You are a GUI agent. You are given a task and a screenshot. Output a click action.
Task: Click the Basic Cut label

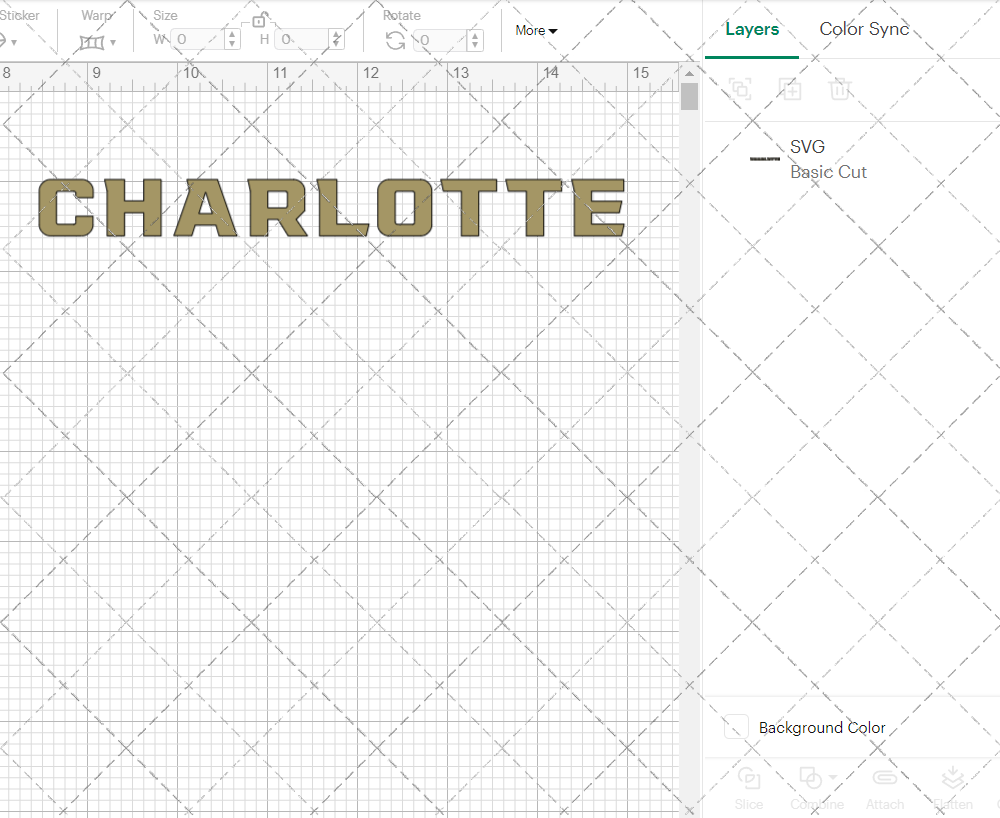828,172
